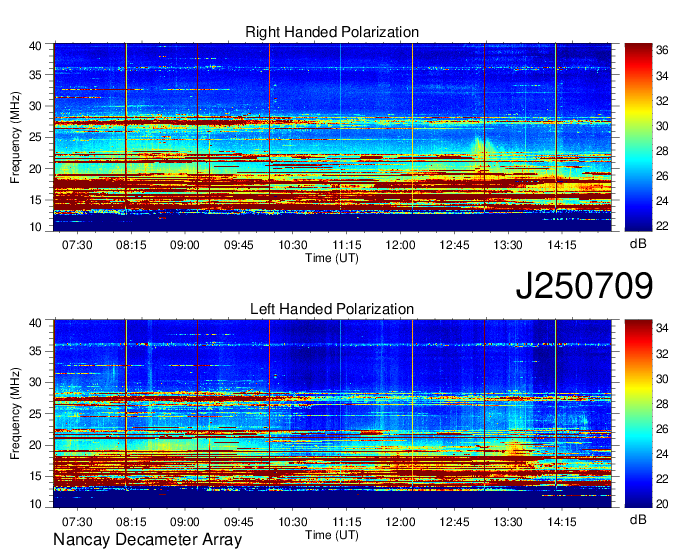
Task: Click the "Nancay Decameter Array" caption
Action: coord(147,540)
